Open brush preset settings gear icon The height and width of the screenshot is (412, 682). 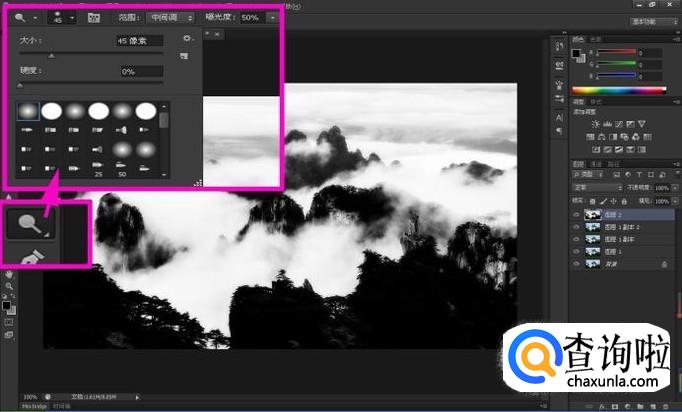(187, 39)
